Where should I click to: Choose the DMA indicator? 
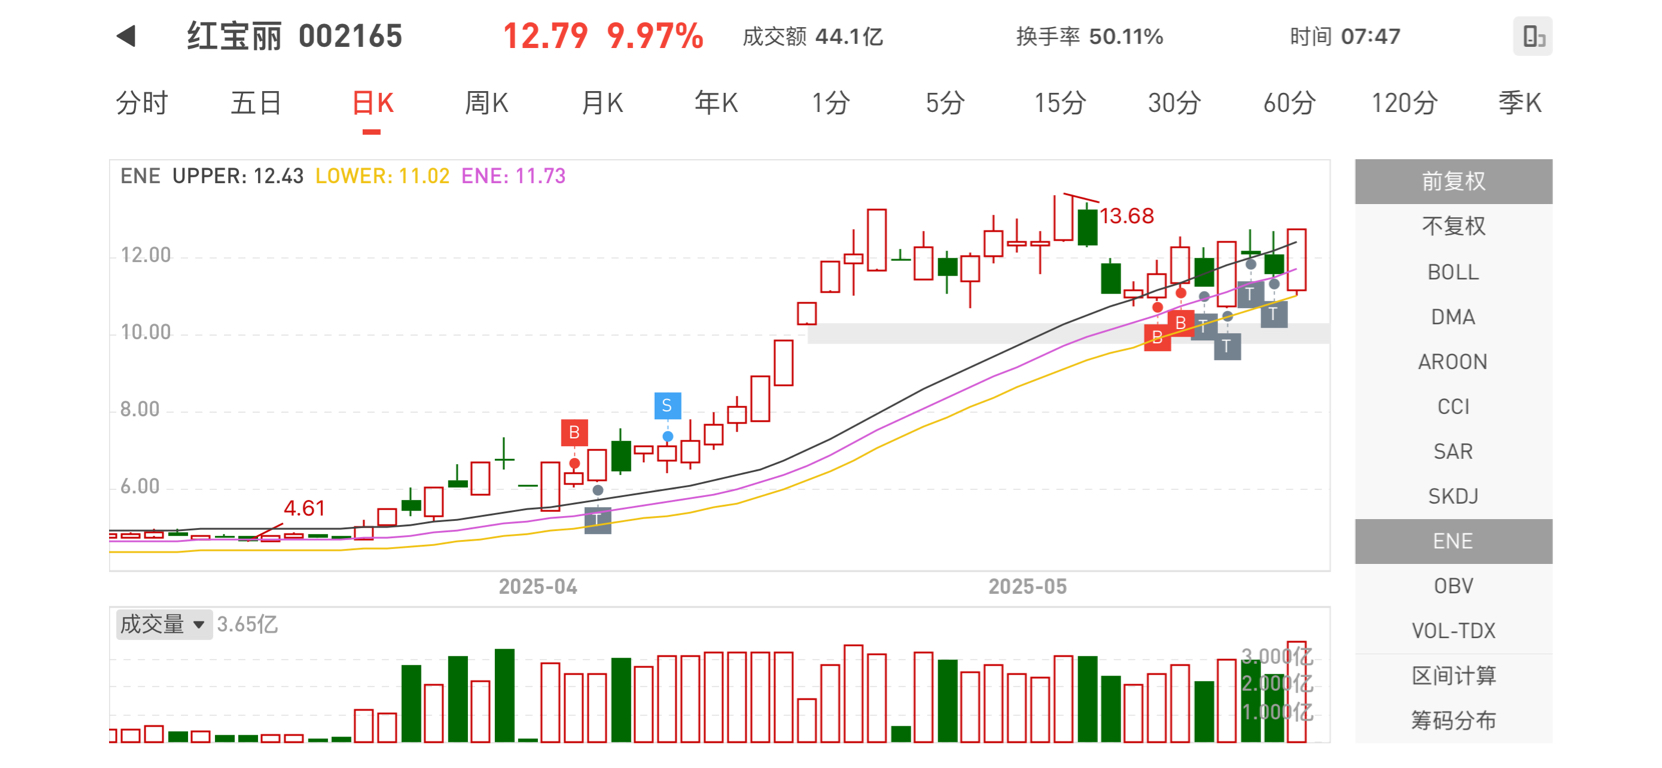[x=1454, y=317]
